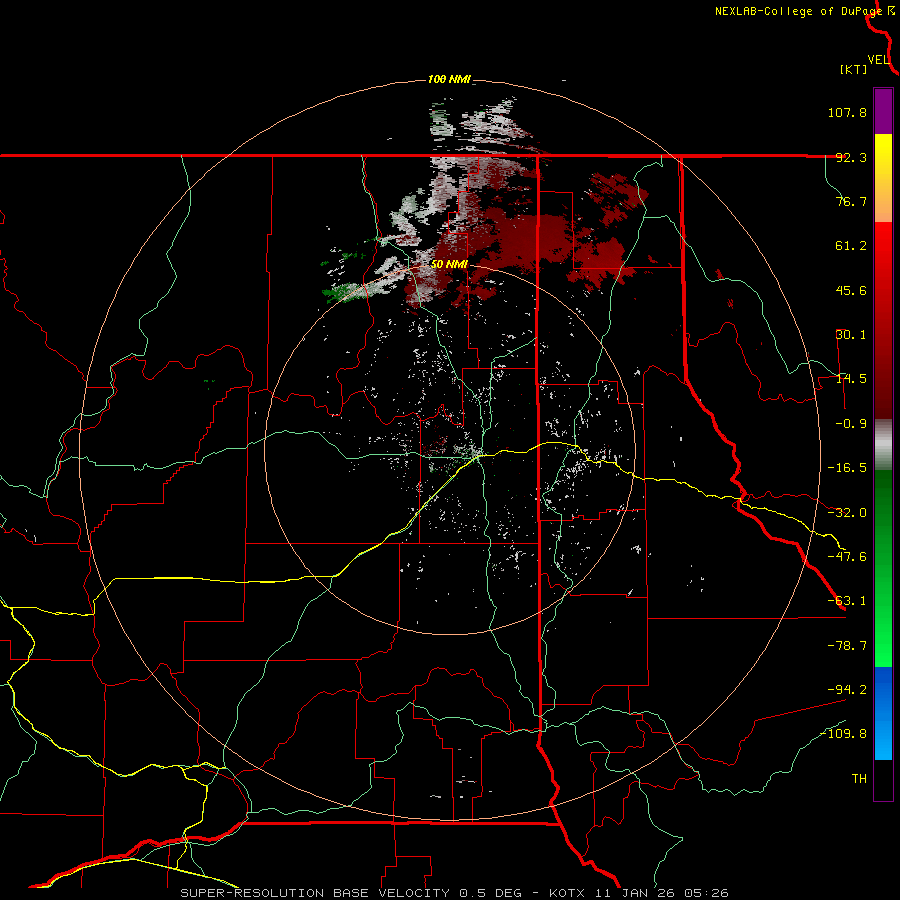Click the VEL label above the color scale
Image resolution: width=900 pixels, height=900 pixels.
pyautogui.click(x=879, y=60)
